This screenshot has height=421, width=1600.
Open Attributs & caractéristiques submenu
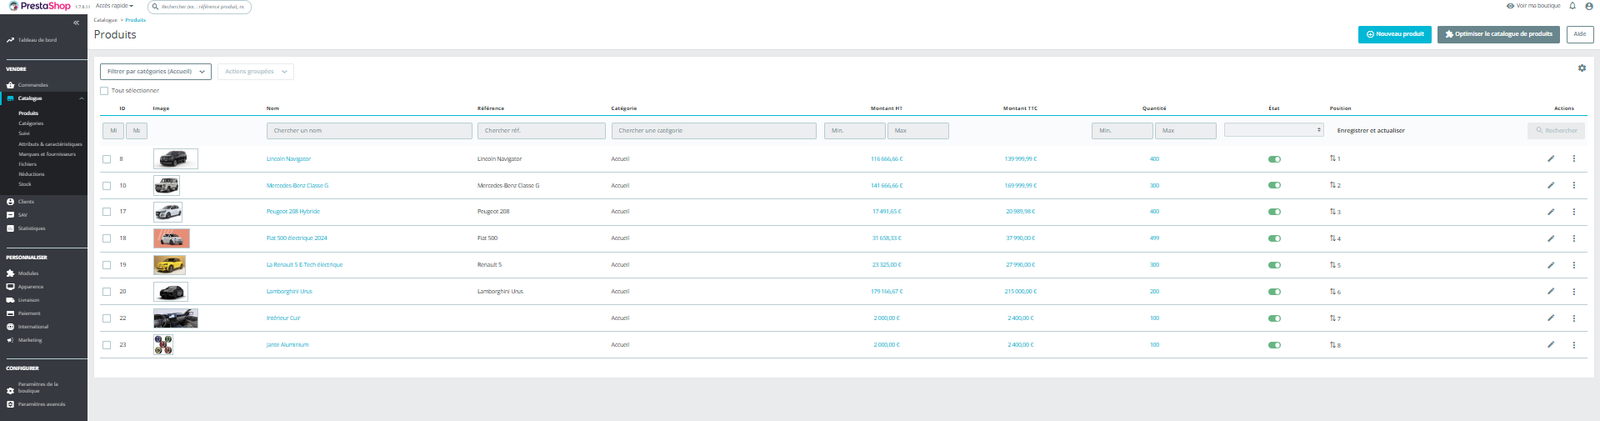click(x=50, y=144)
